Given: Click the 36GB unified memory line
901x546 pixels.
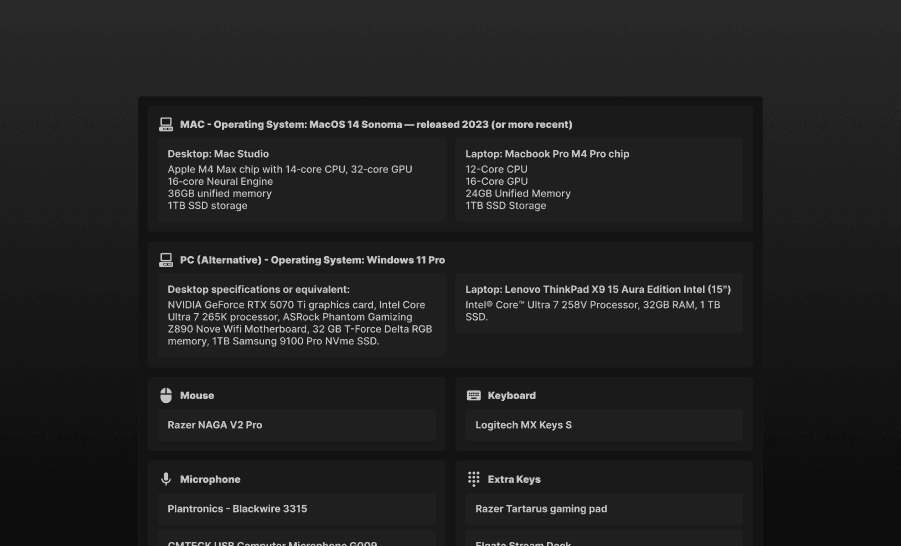Looking at the screenshot, I should pos(220,193).
